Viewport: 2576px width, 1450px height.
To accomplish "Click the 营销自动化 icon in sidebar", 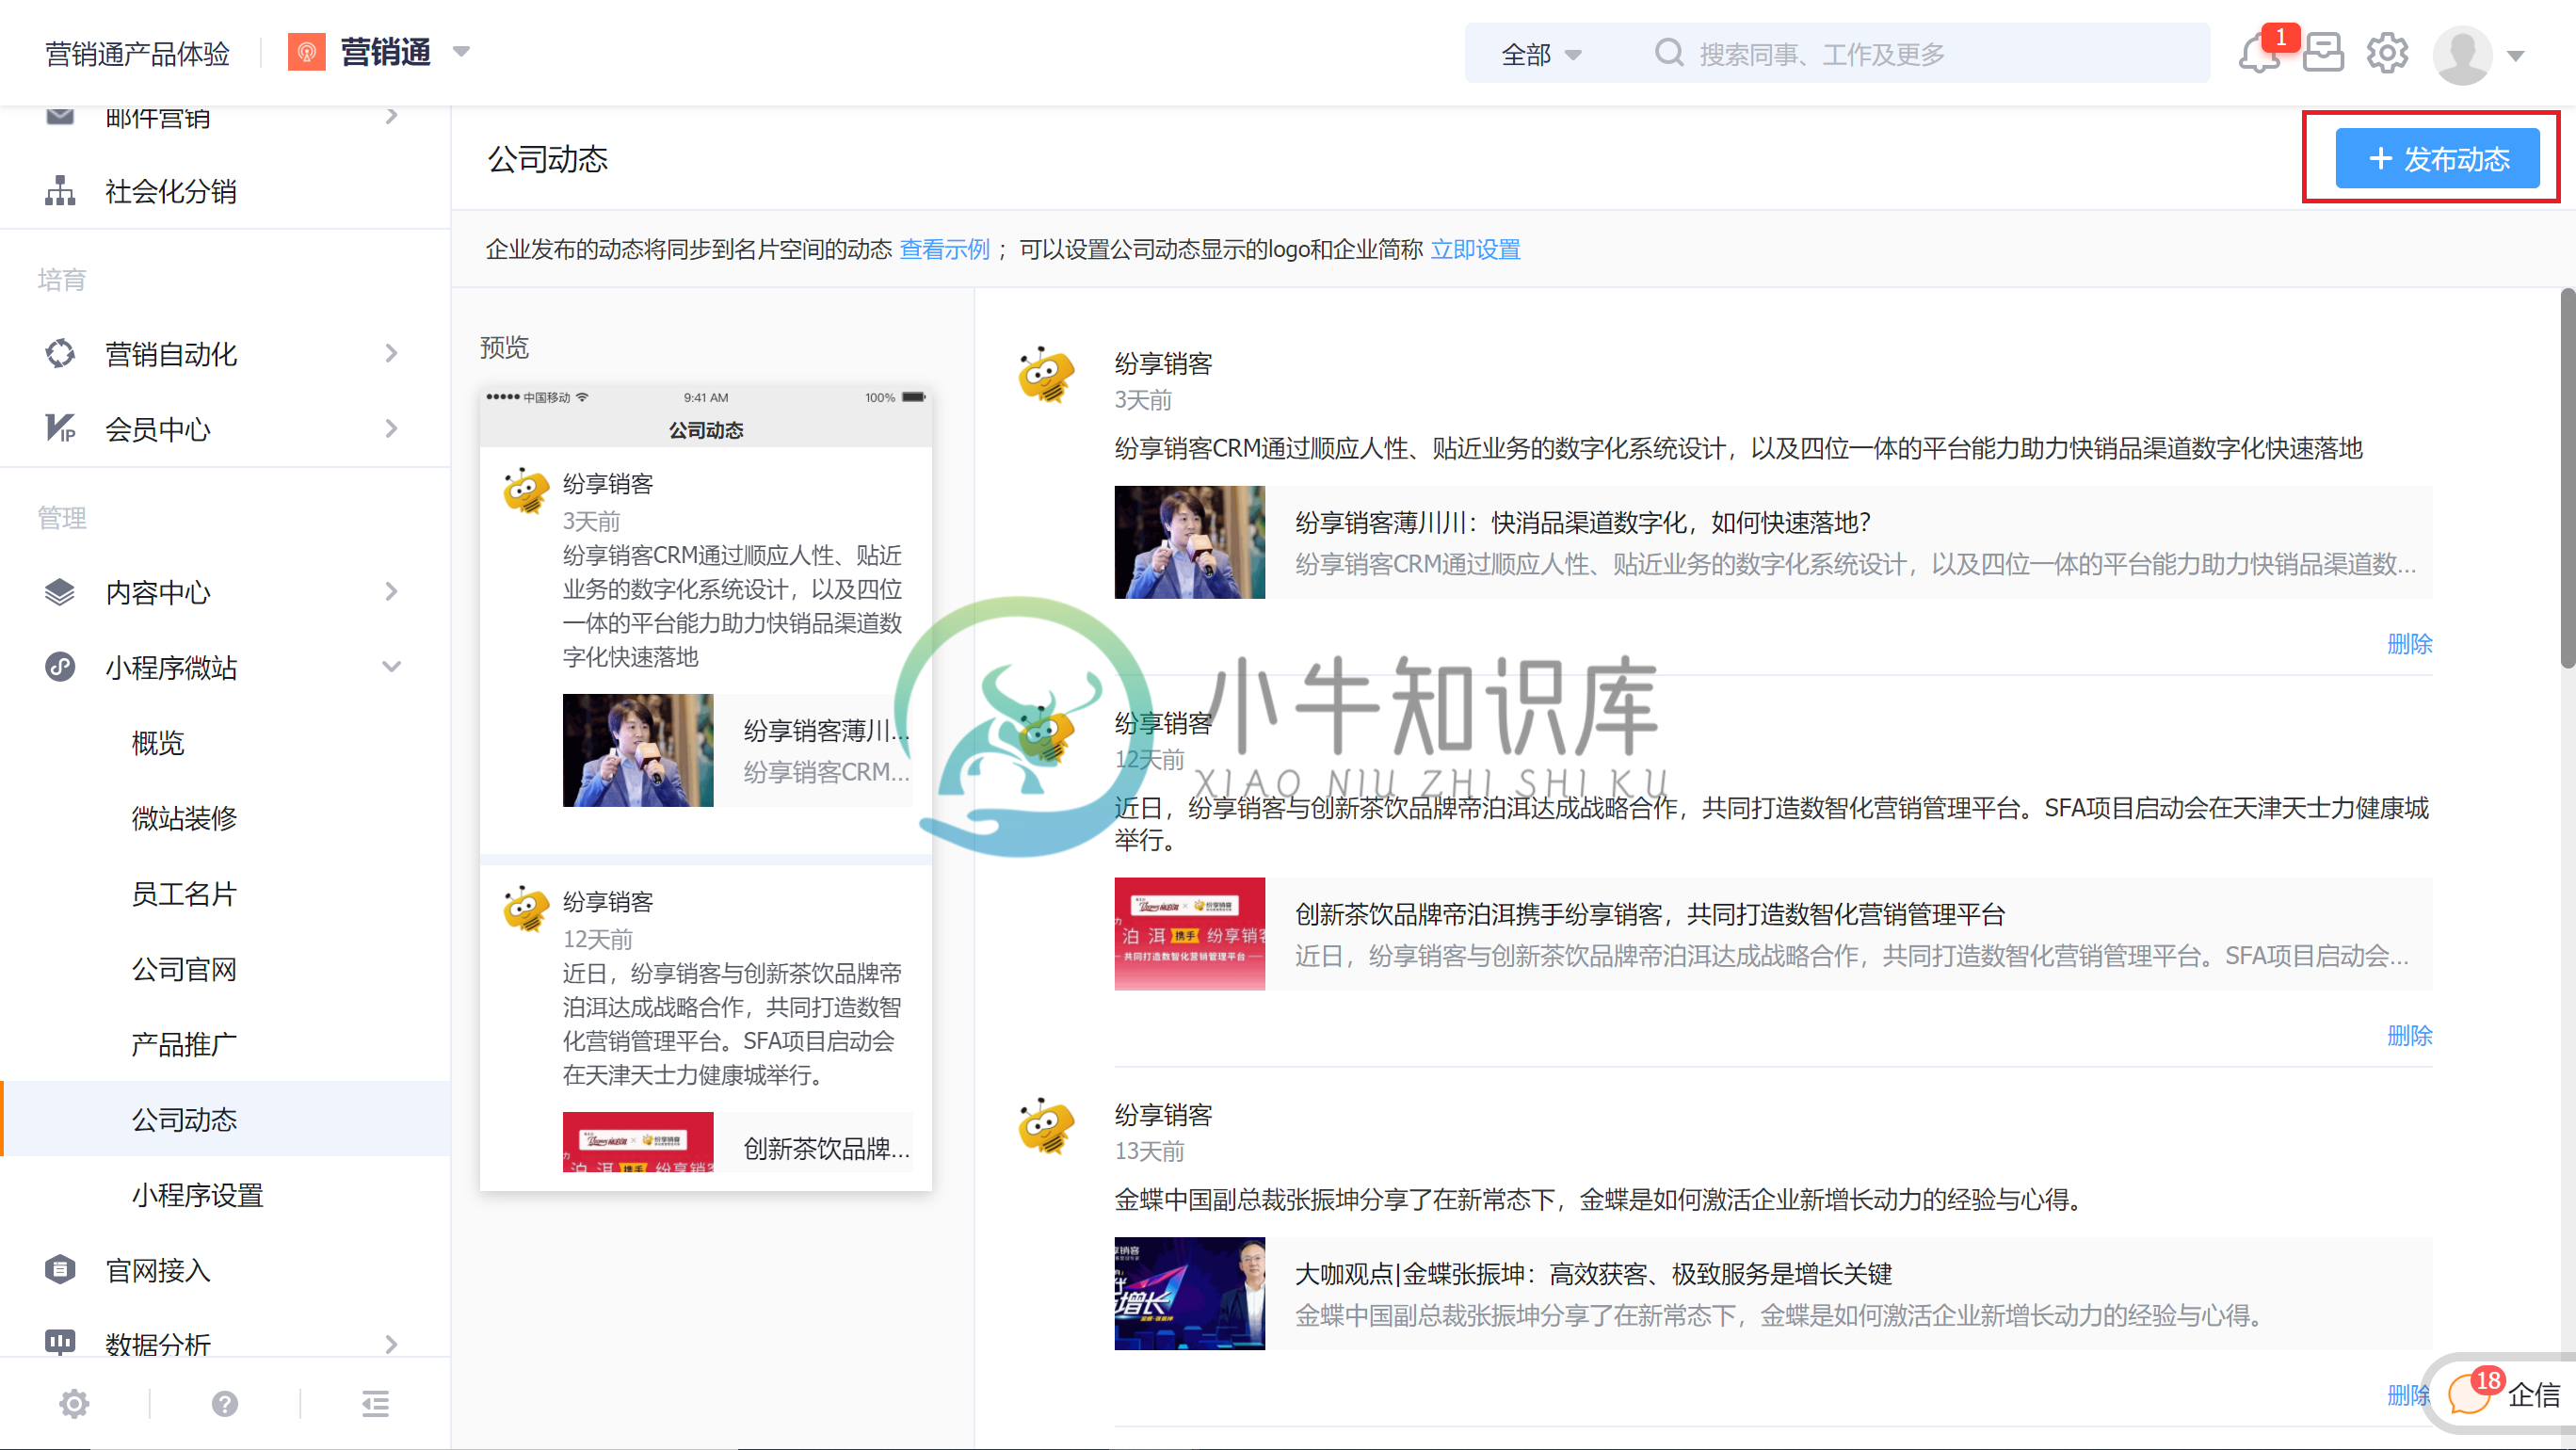I will [x=60, y=353].
